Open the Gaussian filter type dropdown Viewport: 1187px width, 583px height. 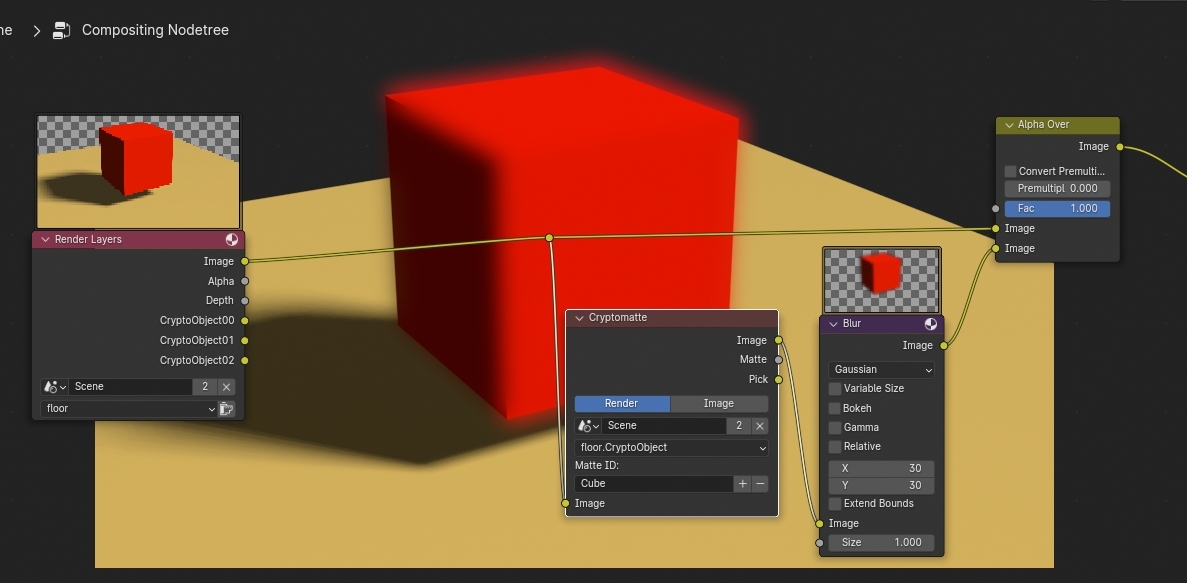[881, 369]
